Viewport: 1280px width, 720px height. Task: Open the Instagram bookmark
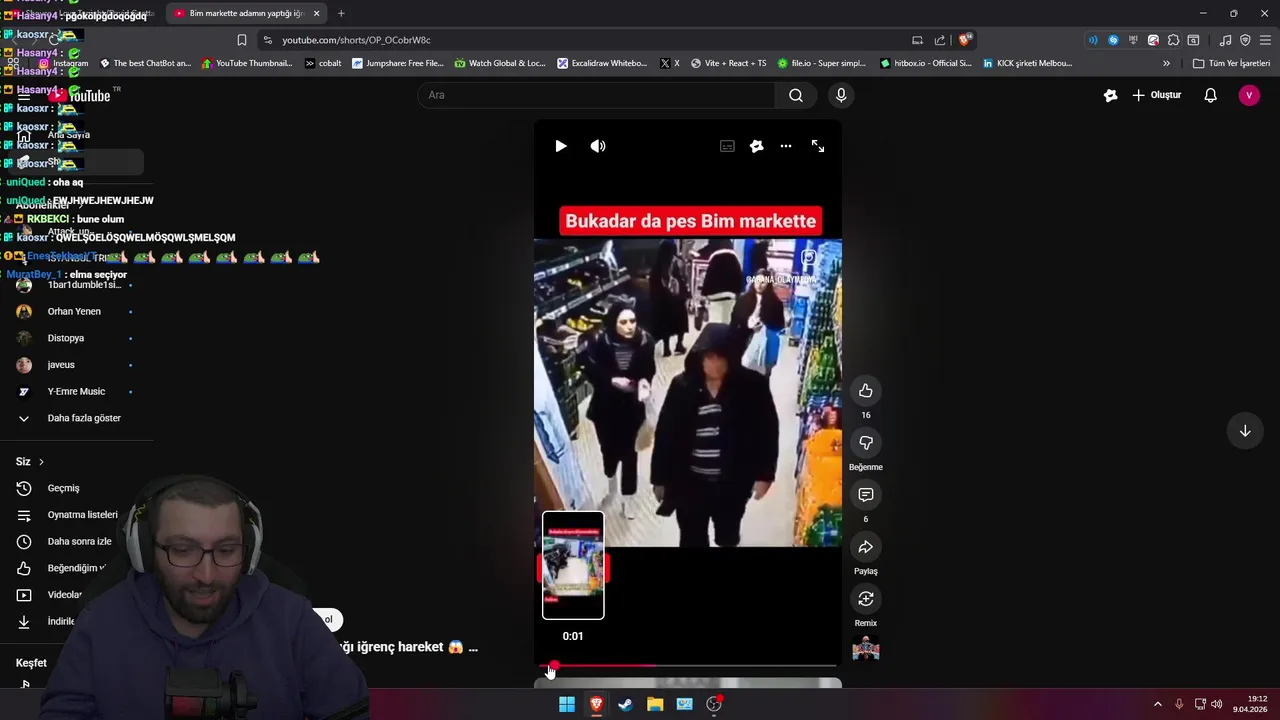coord(62,63)
